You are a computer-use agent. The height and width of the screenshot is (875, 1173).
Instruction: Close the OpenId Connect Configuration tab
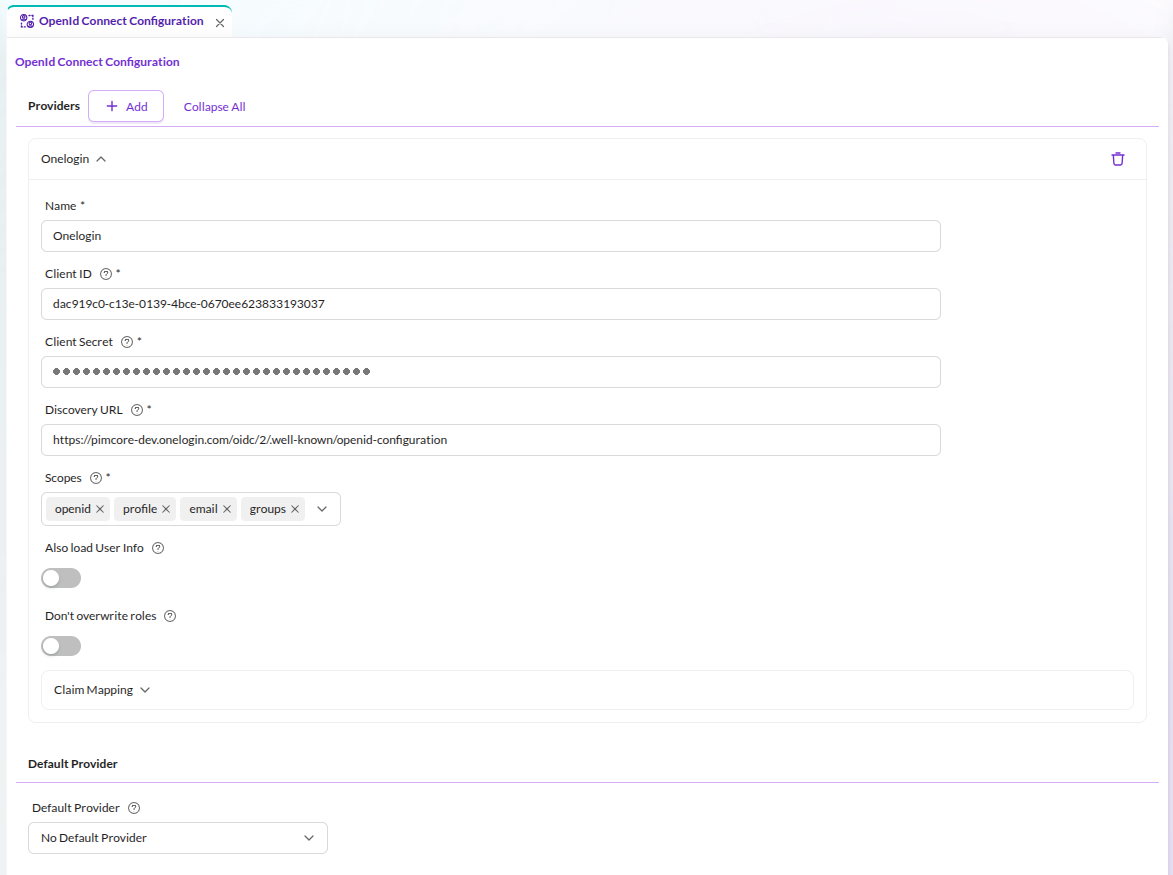220,22
